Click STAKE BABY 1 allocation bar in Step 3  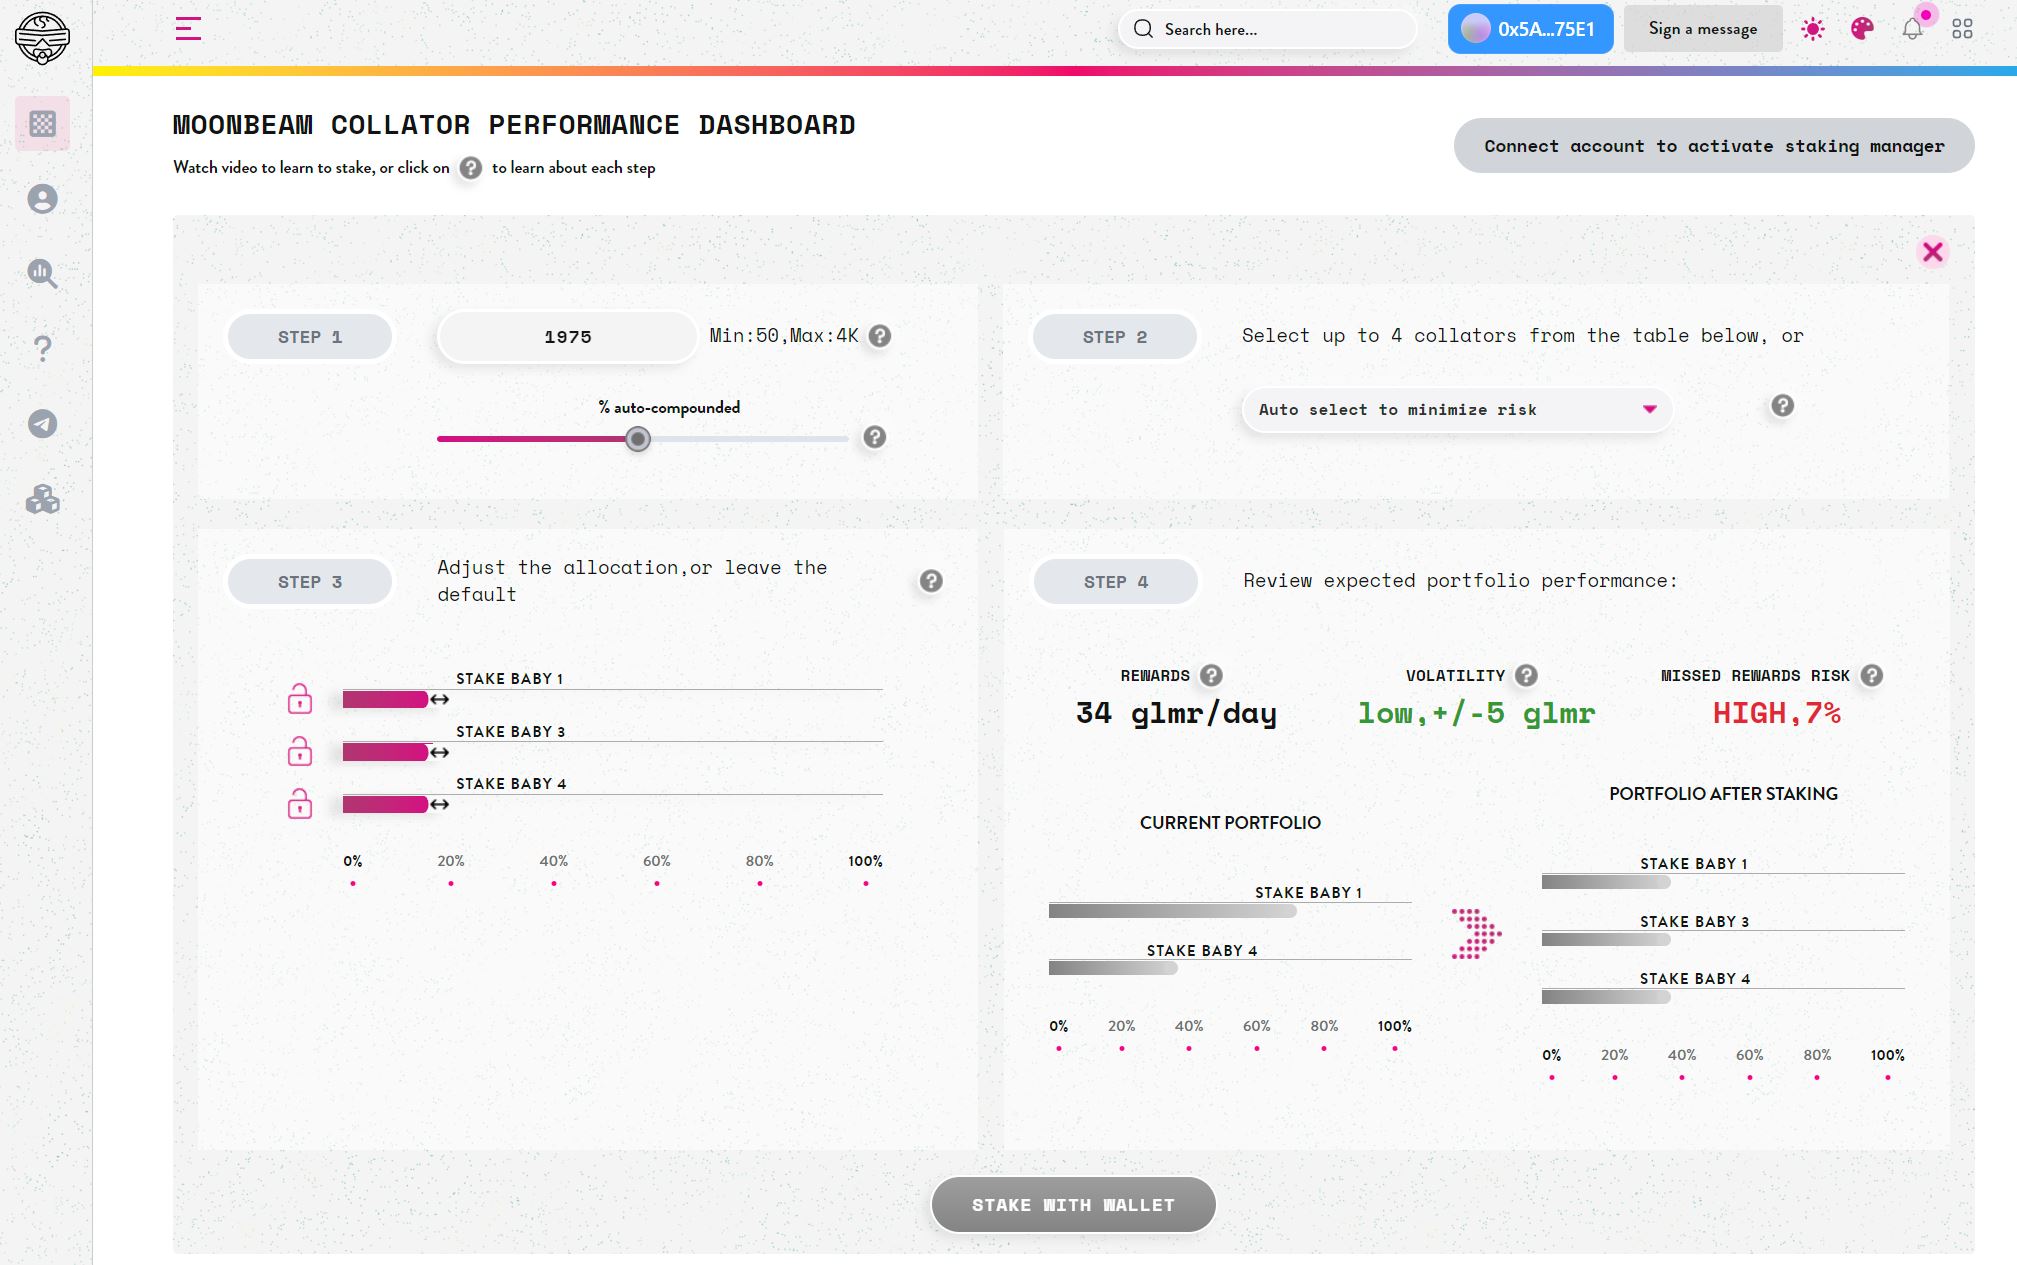coord(386,699)
